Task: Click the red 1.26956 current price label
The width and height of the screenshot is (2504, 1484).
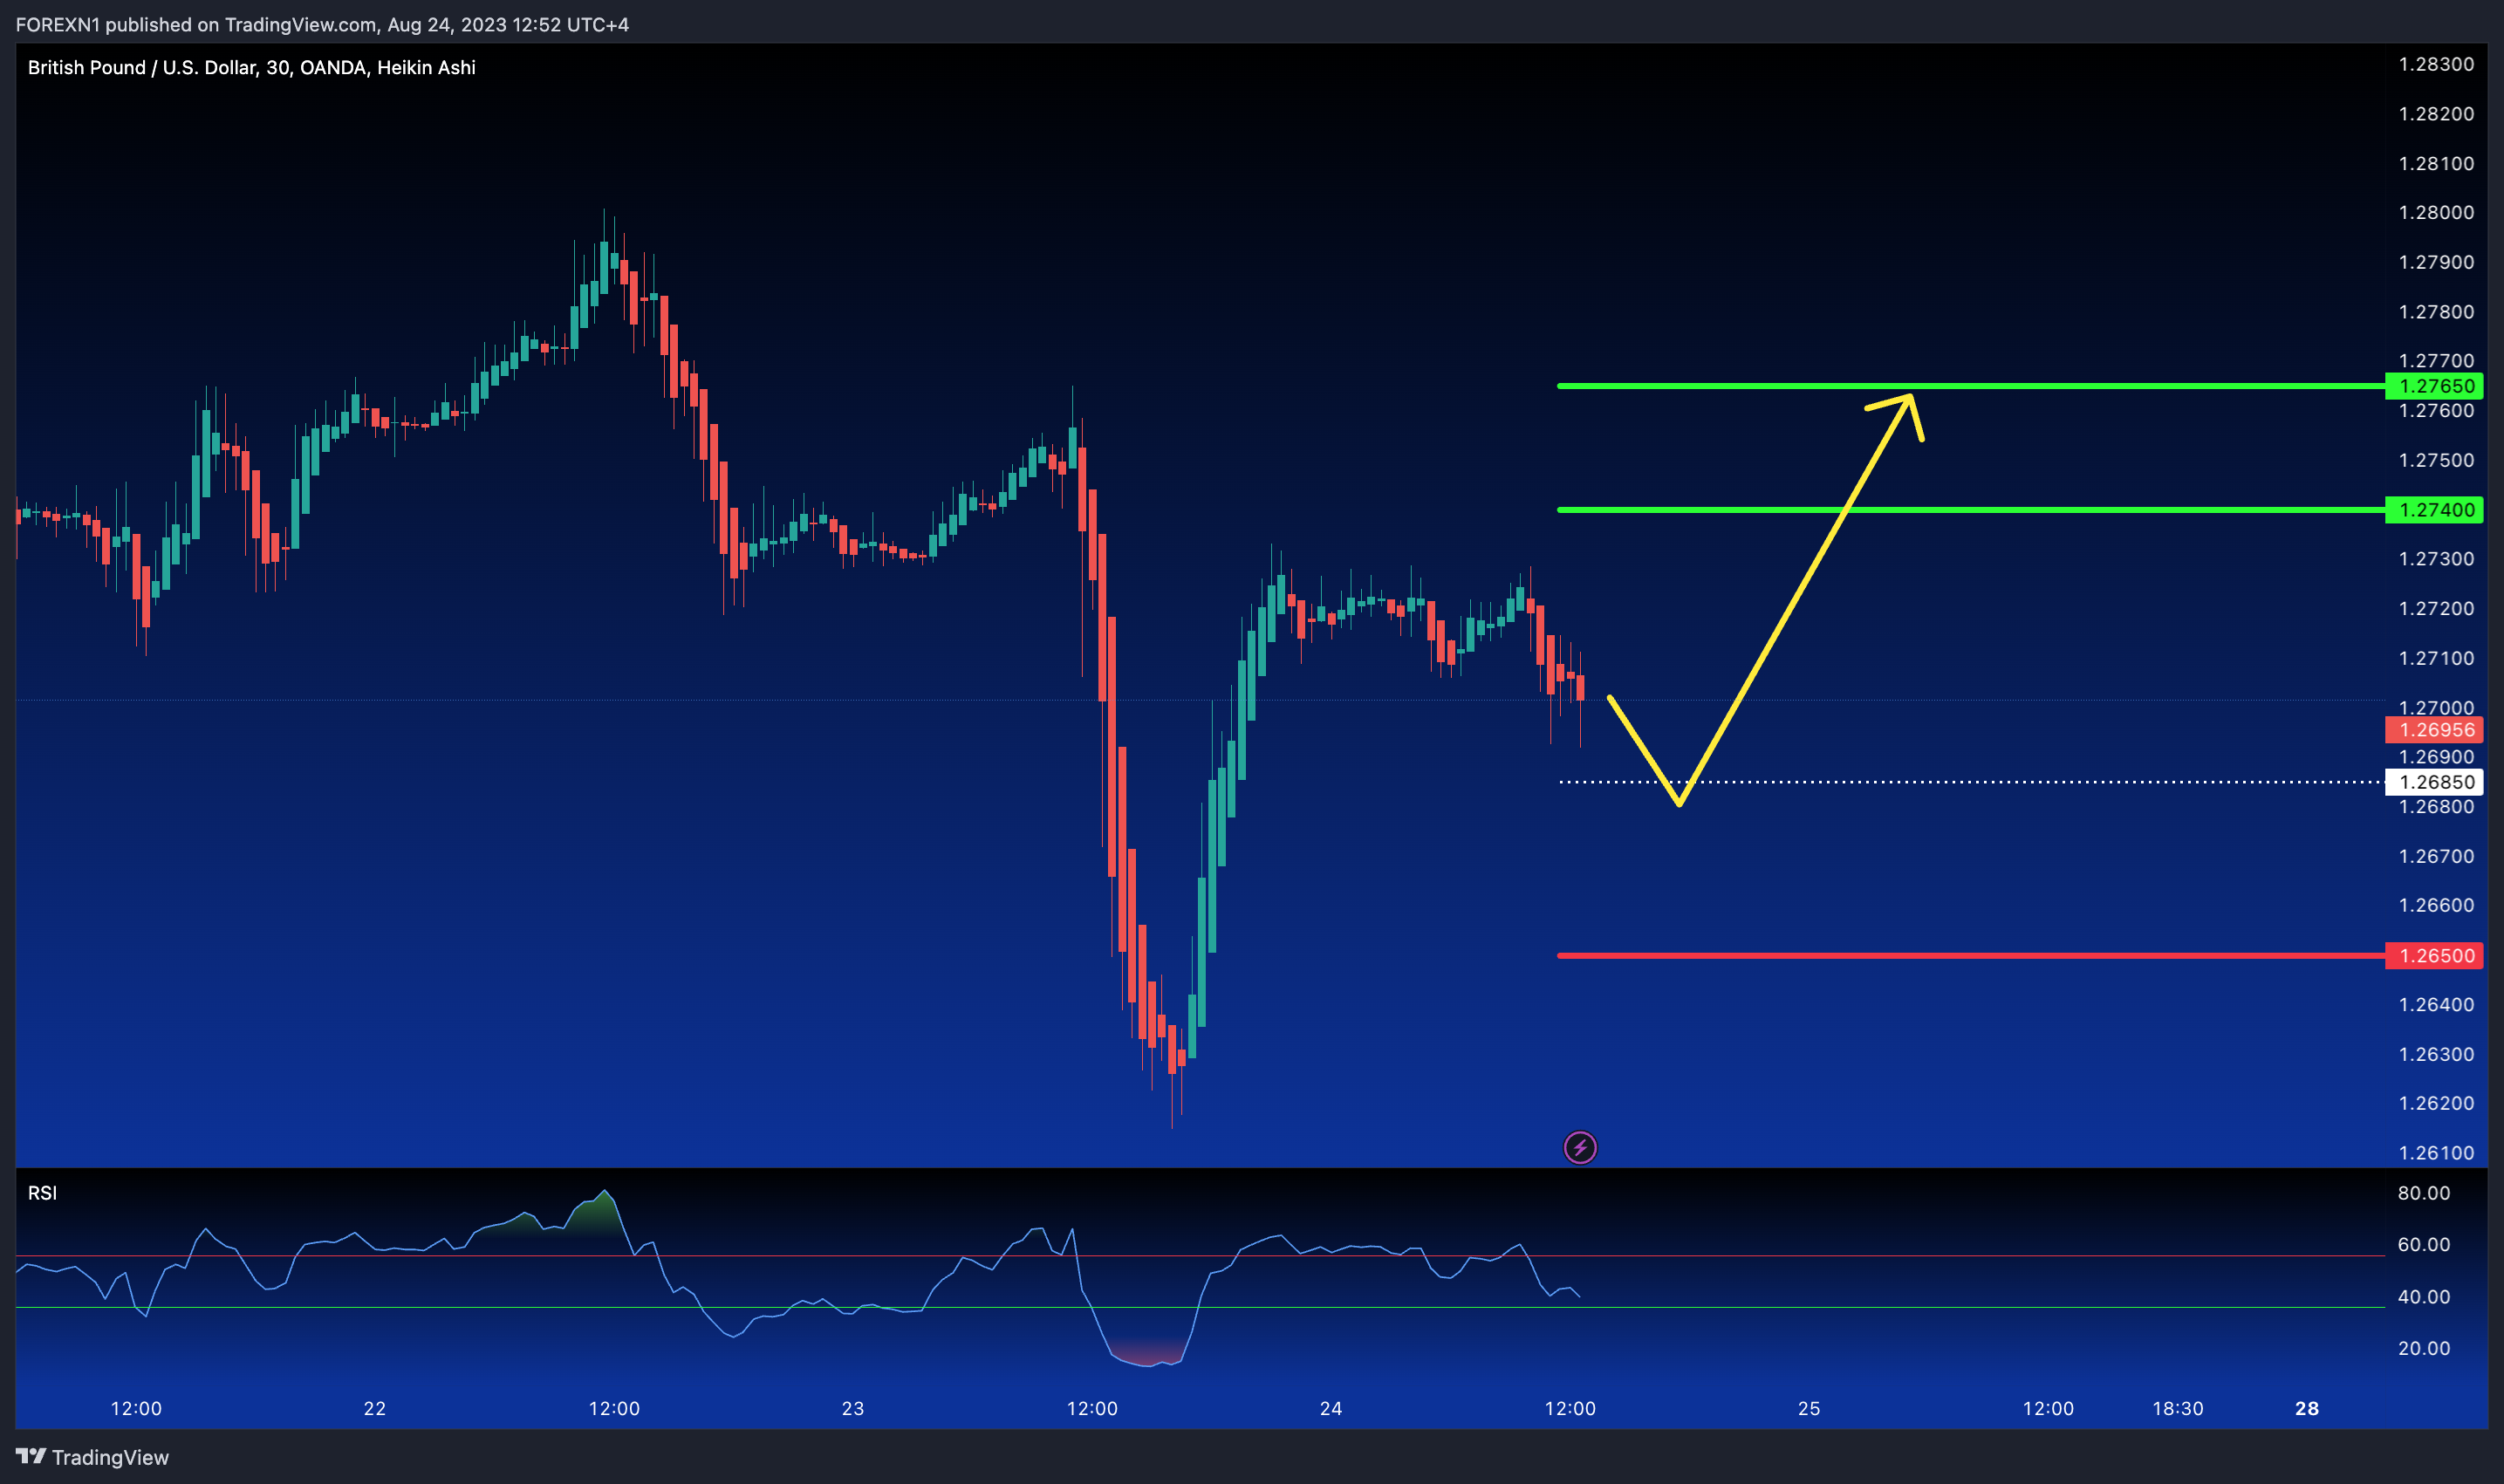Action: (2434, 730)
